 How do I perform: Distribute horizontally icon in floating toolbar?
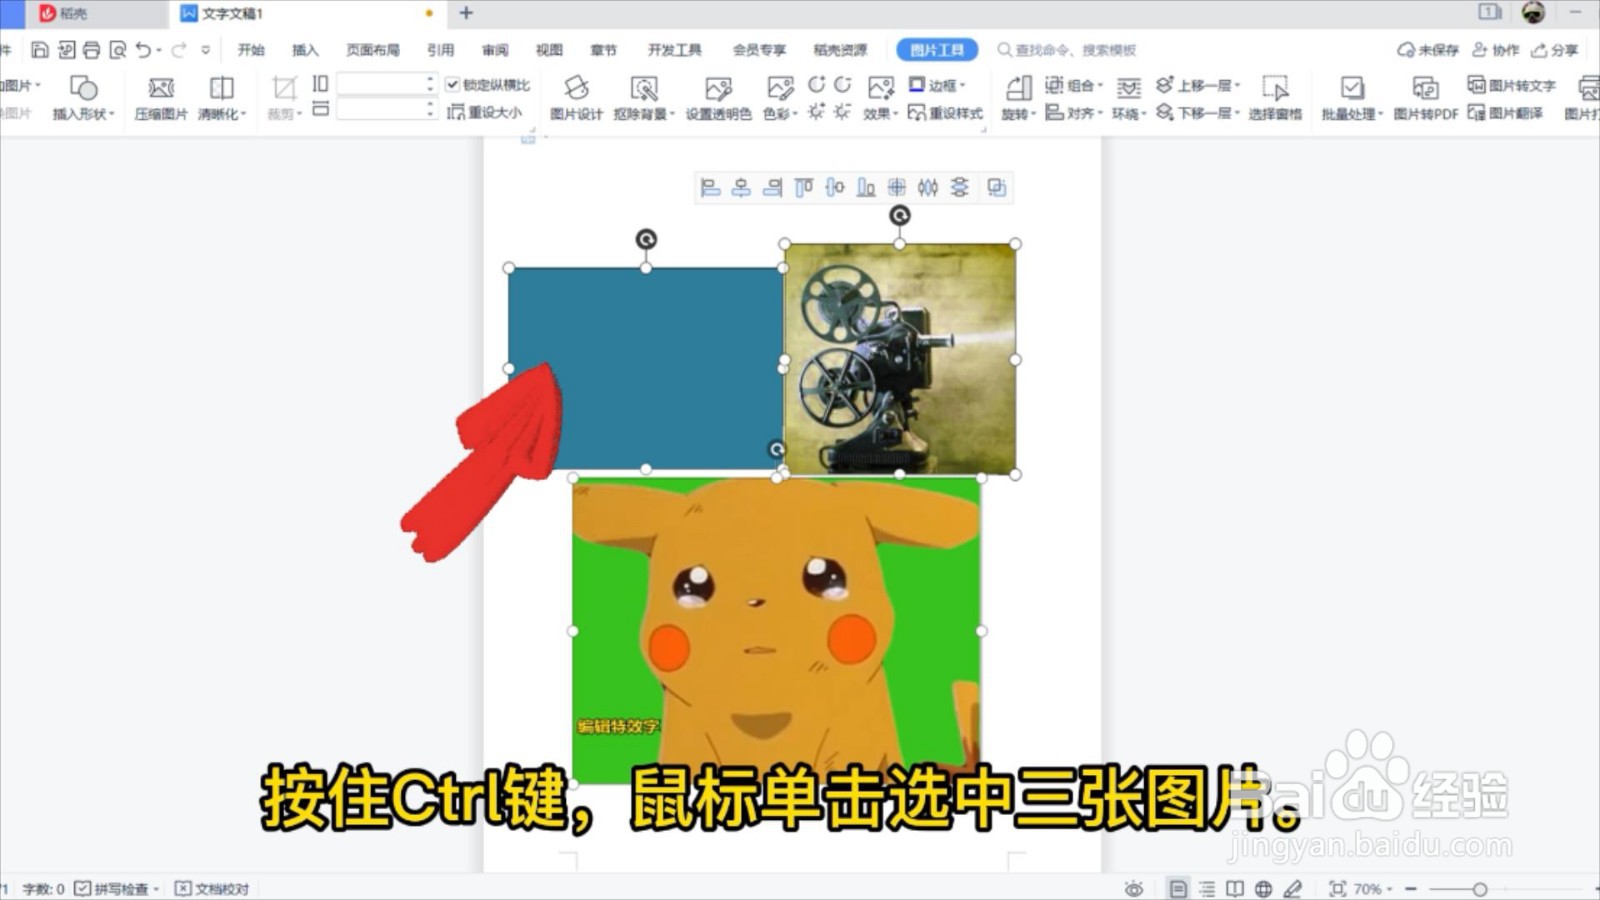928,187
